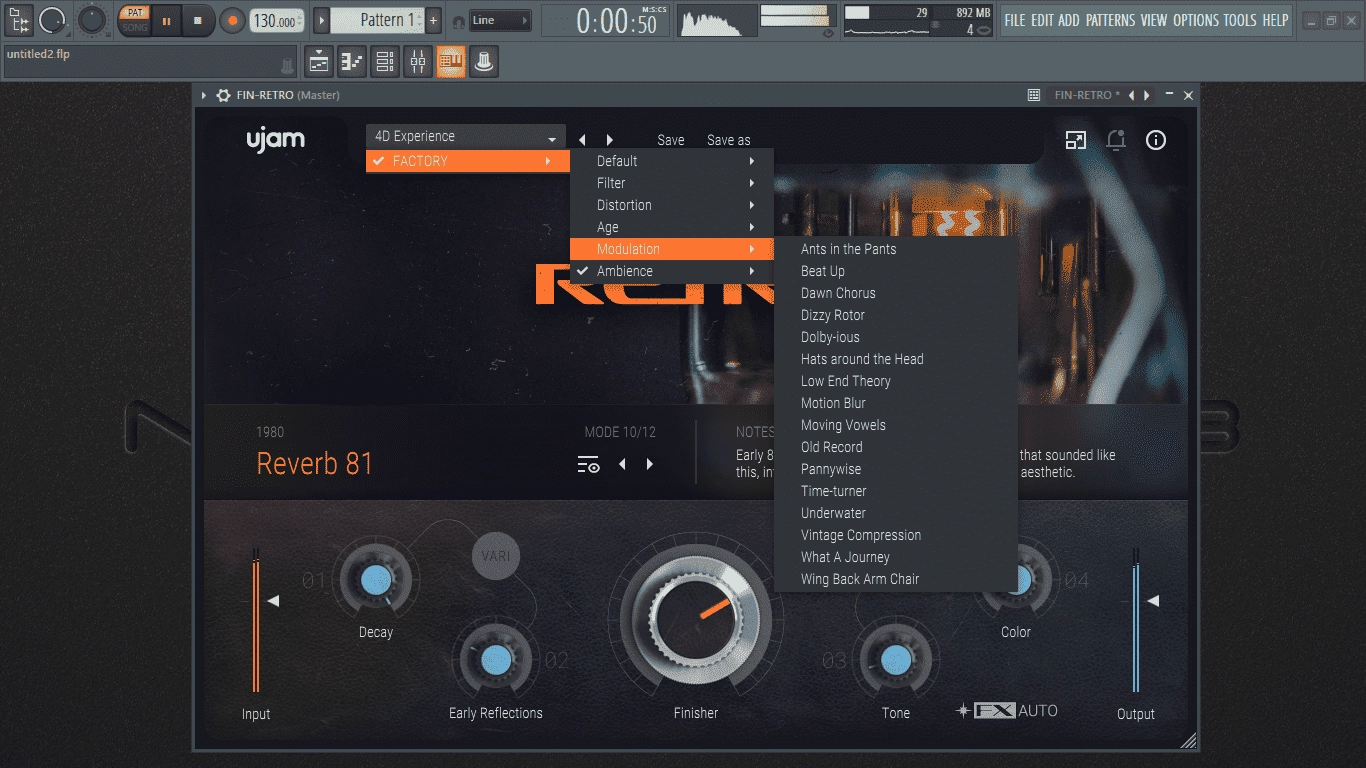Click the Pattern 1 name field

pos(377,20)
